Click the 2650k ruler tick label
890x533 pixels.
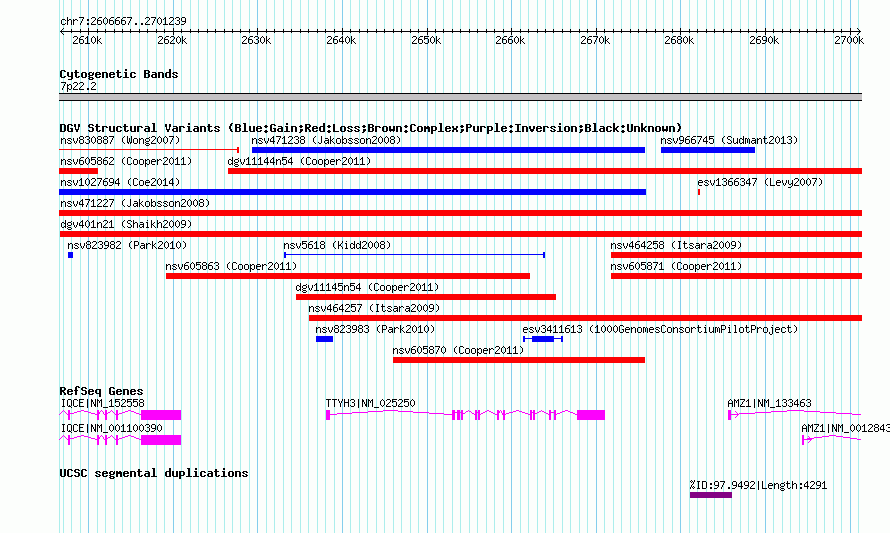(x=426, y=40)
